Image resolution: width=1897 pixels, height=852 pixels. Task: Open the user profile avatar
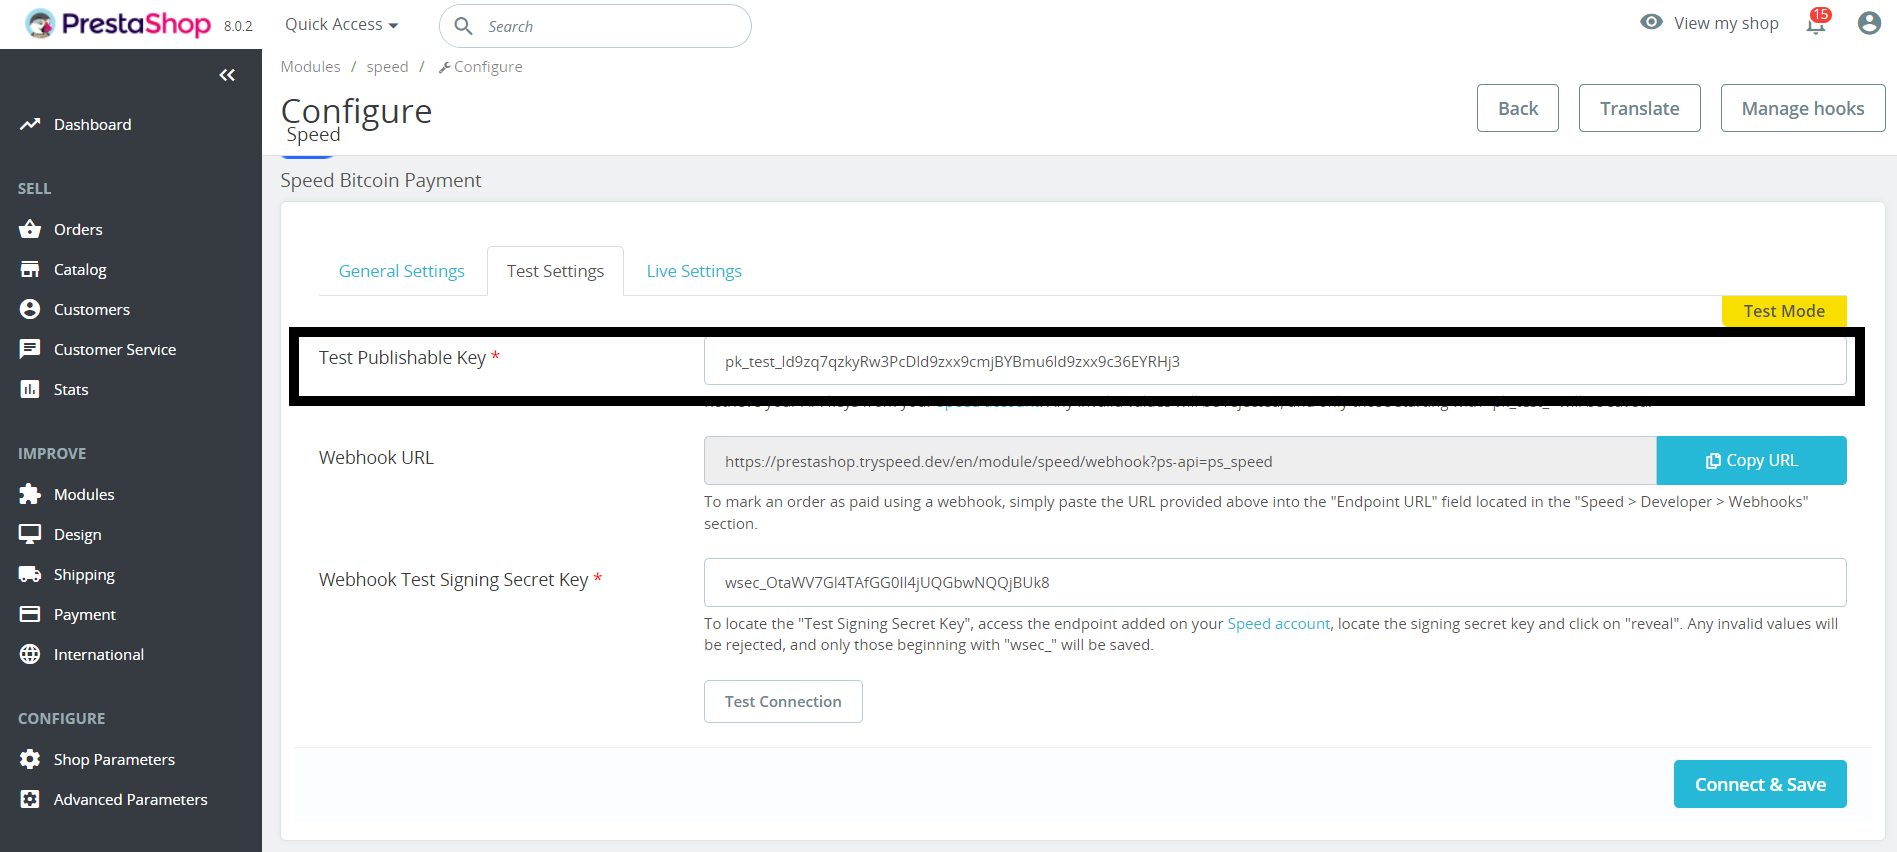click(x=1869, y=23)
